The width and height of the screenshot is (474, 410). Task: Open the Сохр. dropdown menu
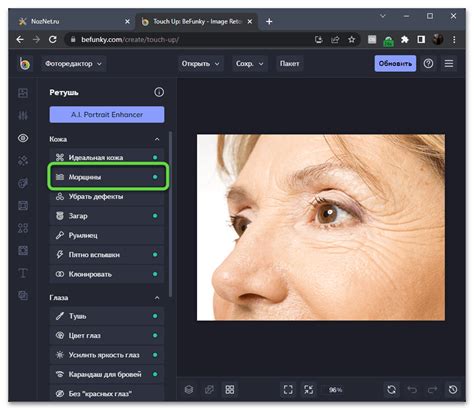coord(249,63)
